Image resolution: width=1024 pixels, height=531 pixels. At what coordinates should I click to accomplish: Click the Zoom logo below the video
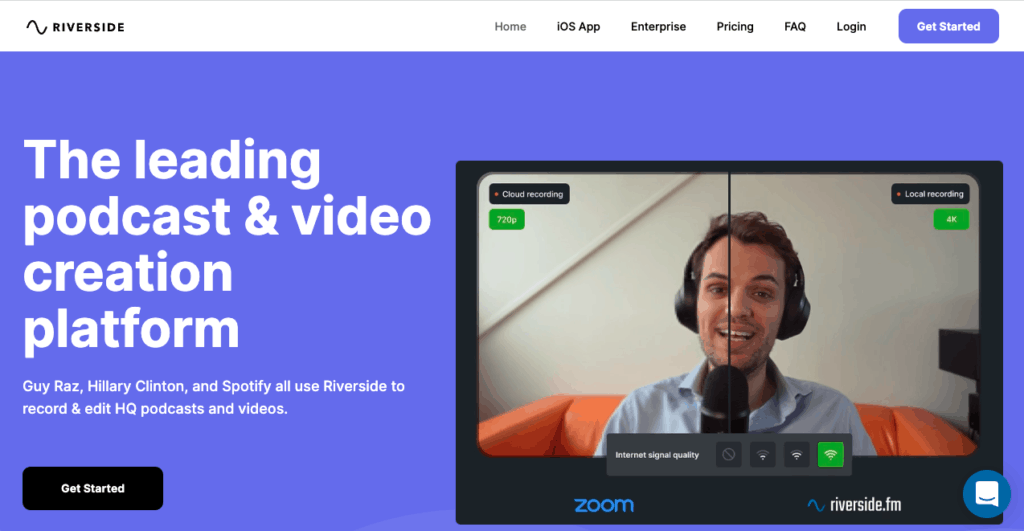(x=603, y=505)
